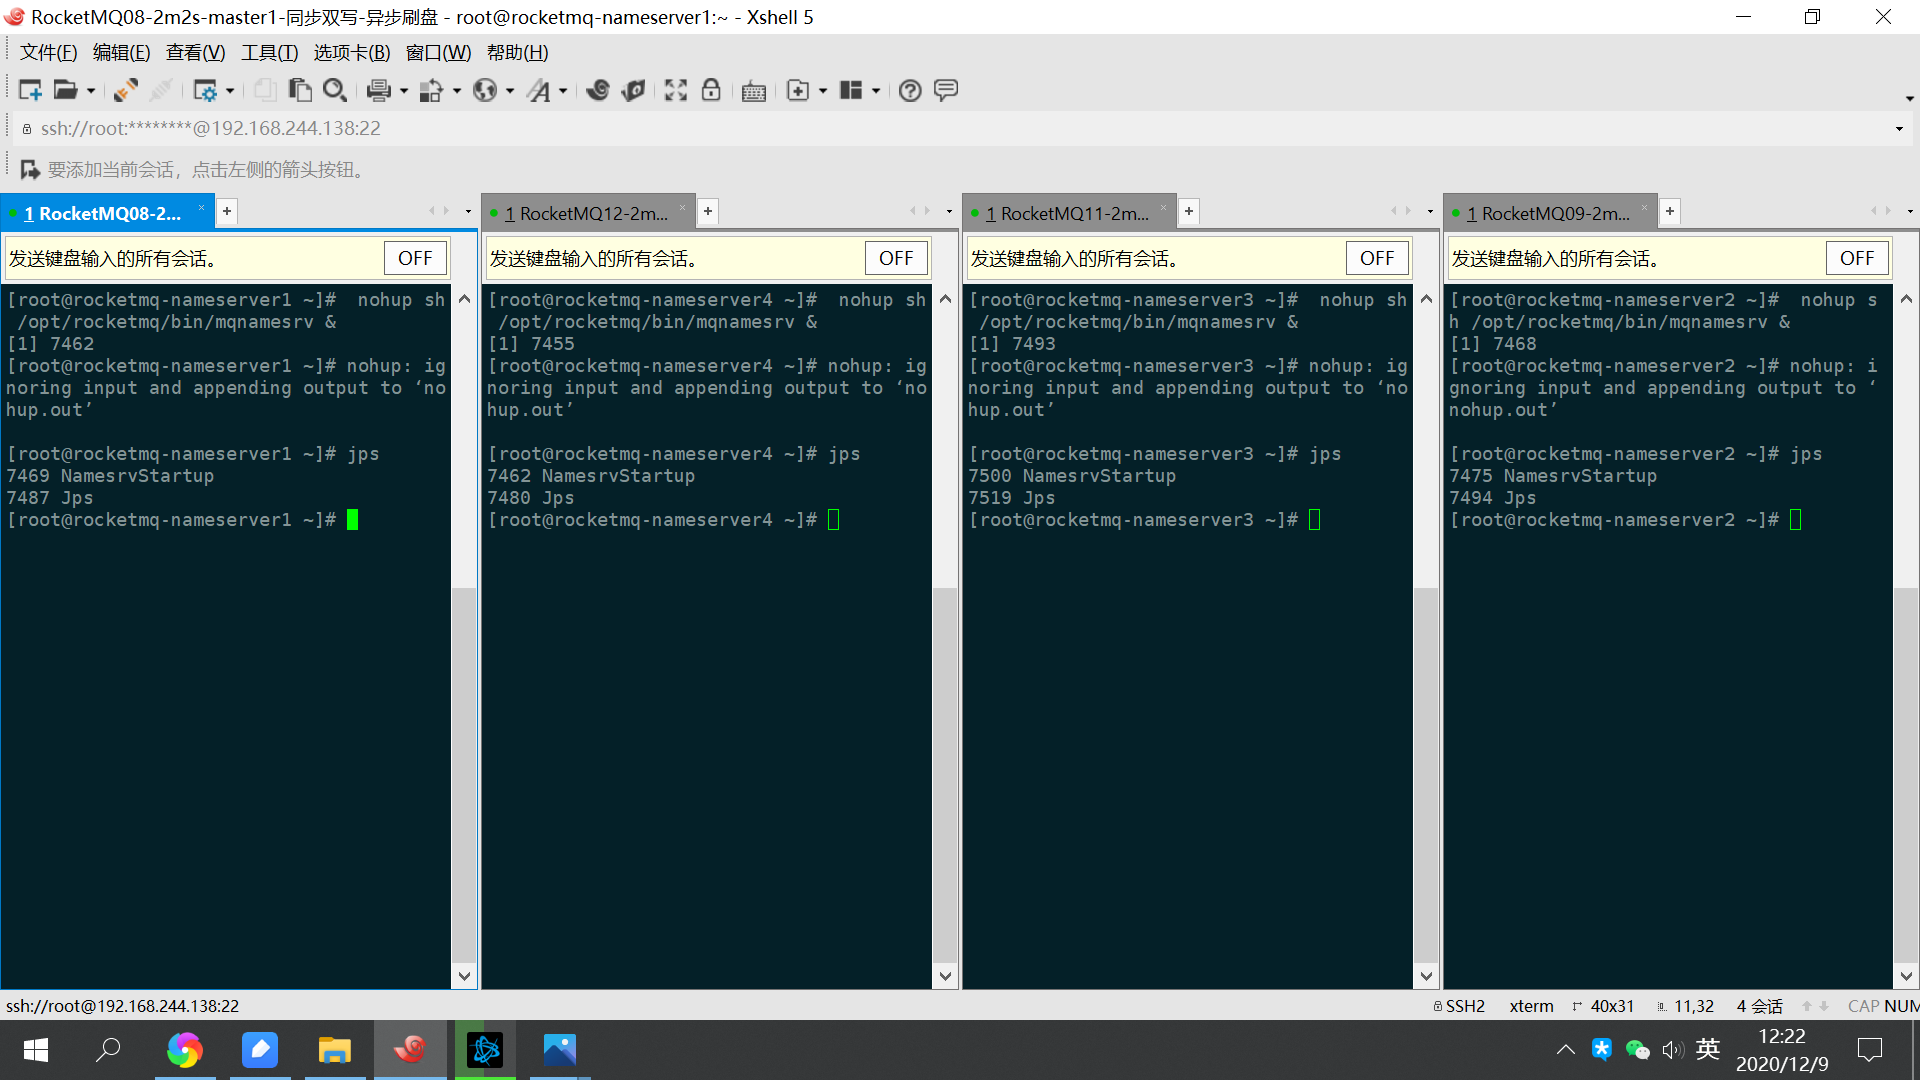Open the session properties gear icon
Screen dimensions: 1920x1080
[x=205, y=90]
